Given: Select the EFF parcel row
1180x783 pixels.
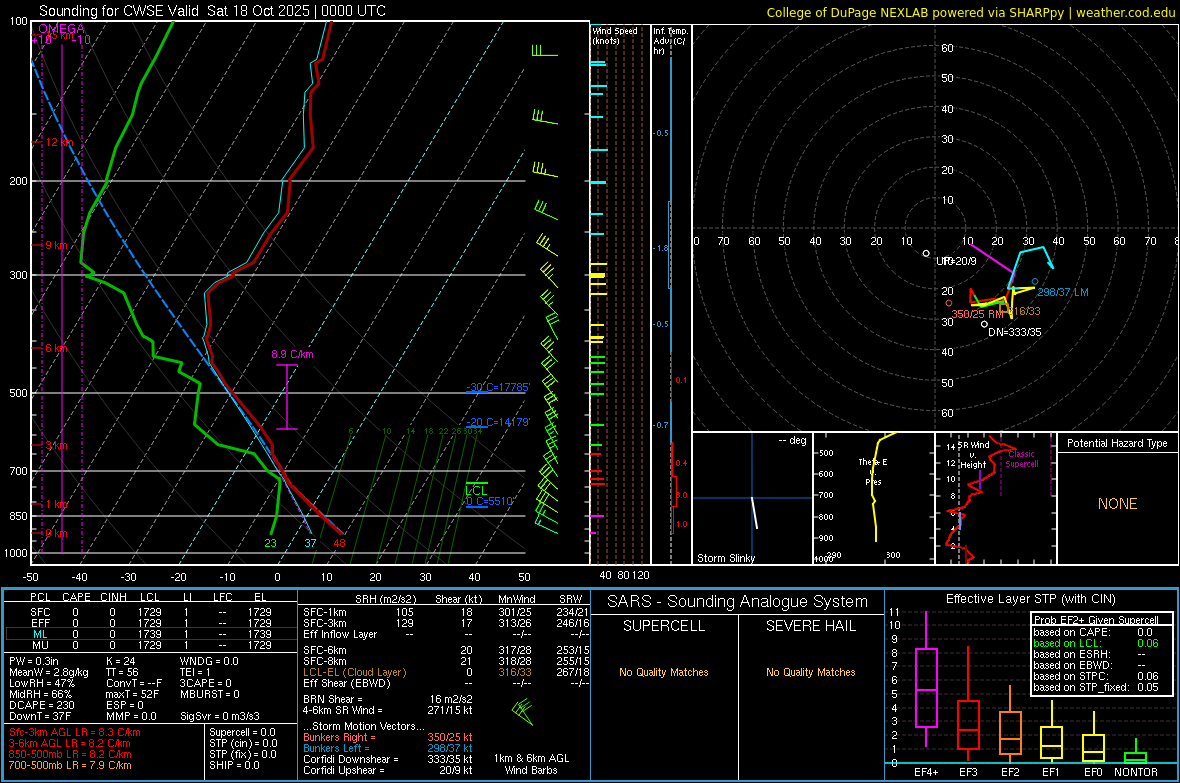Looking at the screenshot, I should [151, 623].
